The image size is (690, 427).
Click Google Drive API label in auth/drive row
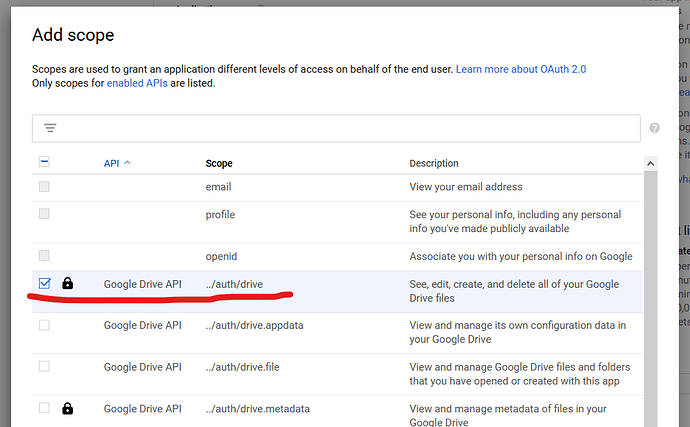click(143, 284)
